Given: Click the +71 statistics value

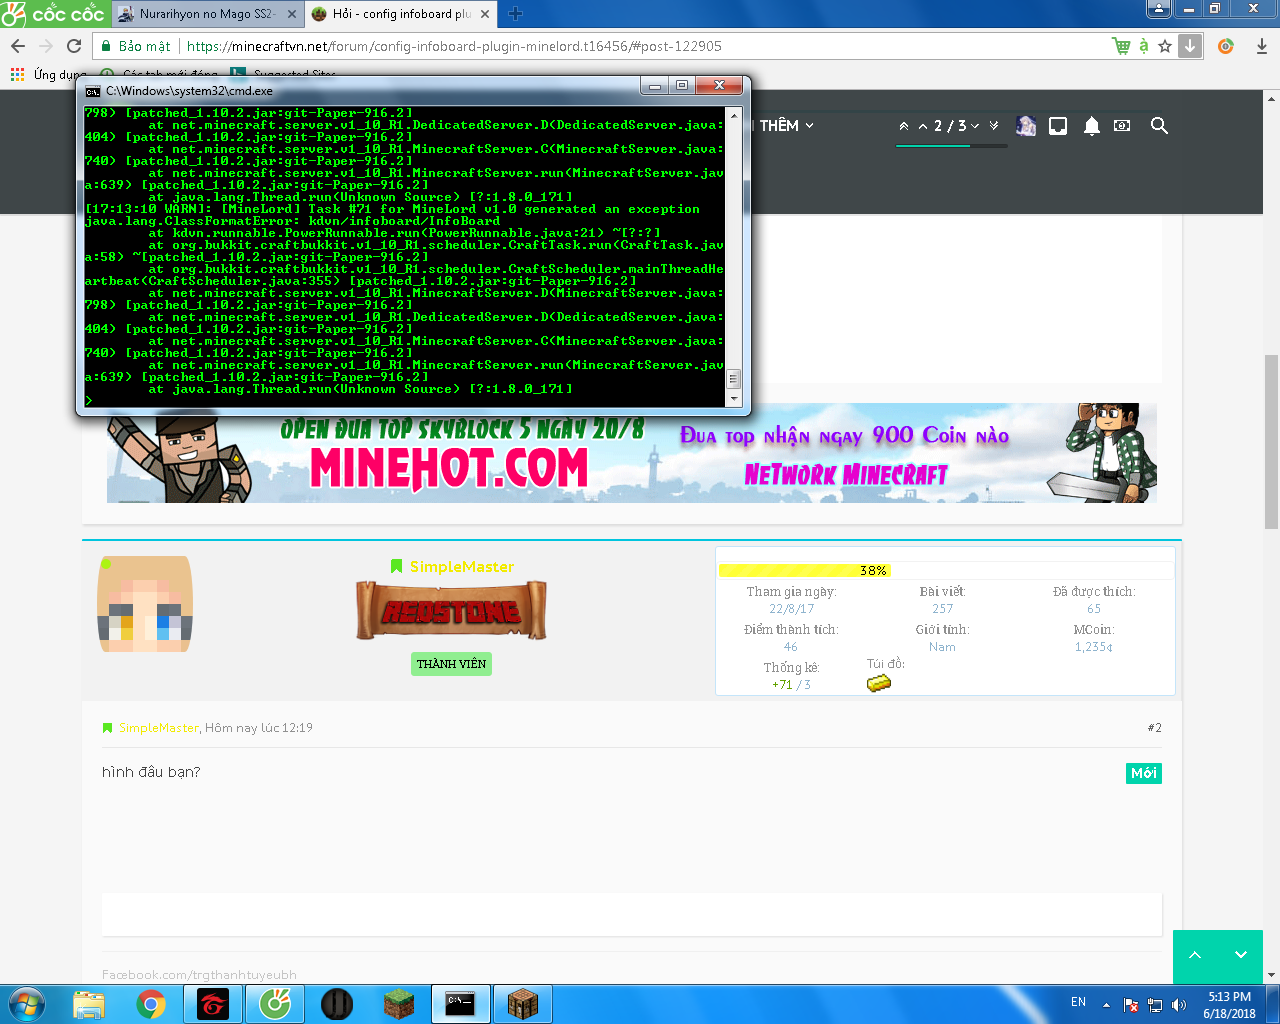Looking at the screenshot, I should pyautogui.click(x=782, y=685).
